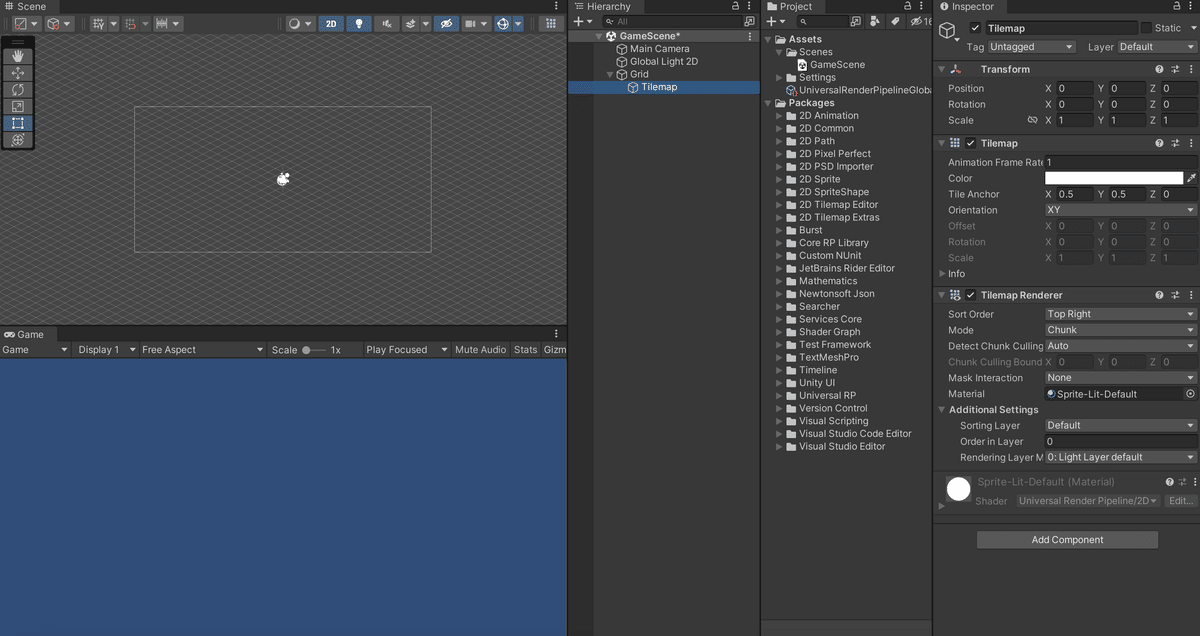Click the Scene camera settings icon
Viewport: 1200px width, 636px height.
pos(469,24)
